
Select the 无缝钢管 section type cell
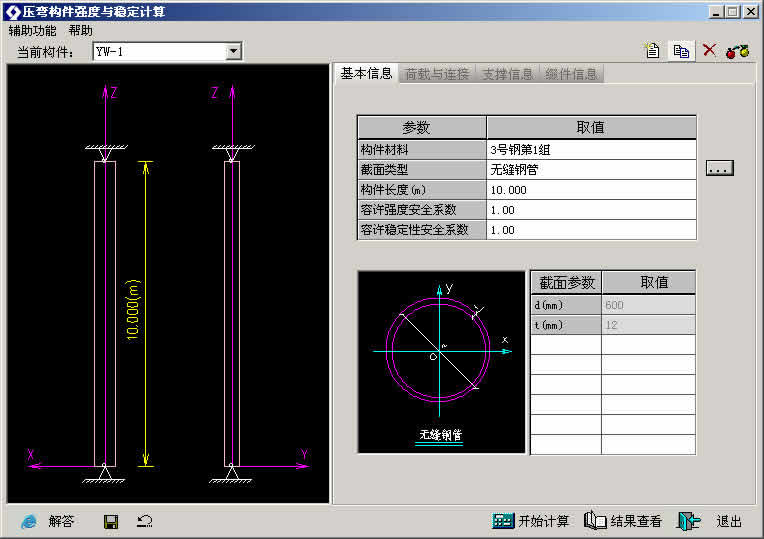coord(591,170)
